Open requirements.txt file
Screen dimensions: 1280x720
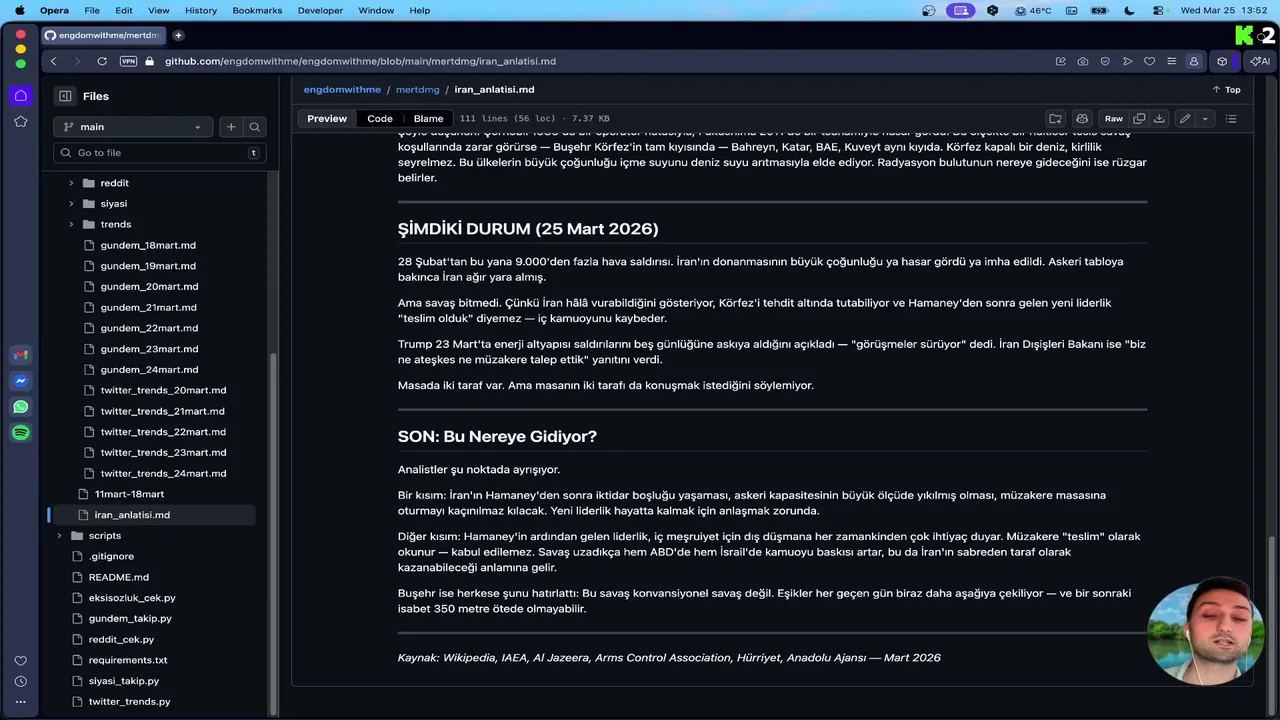pyautogui.click(x=128, y=661)
